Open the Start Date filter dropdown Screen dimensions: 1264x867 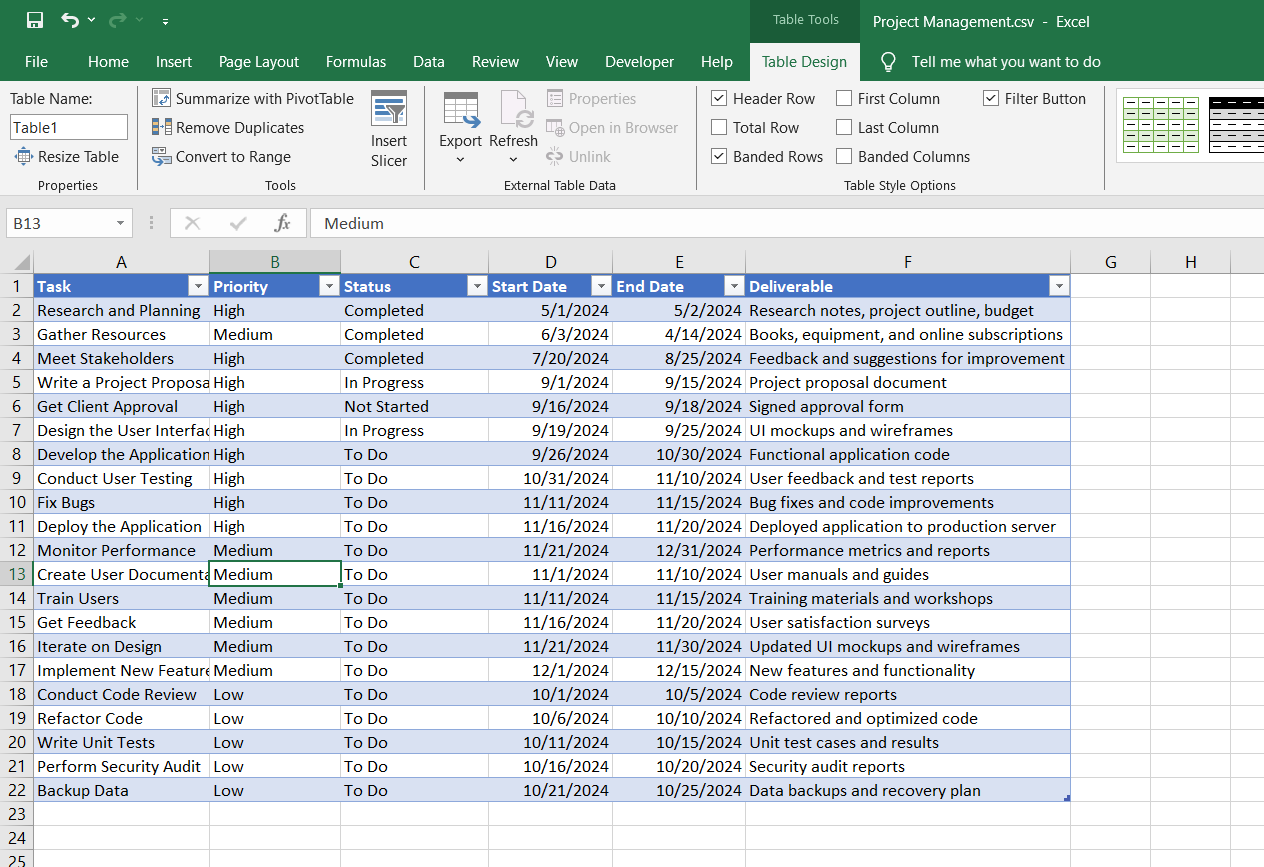[601, 286]
